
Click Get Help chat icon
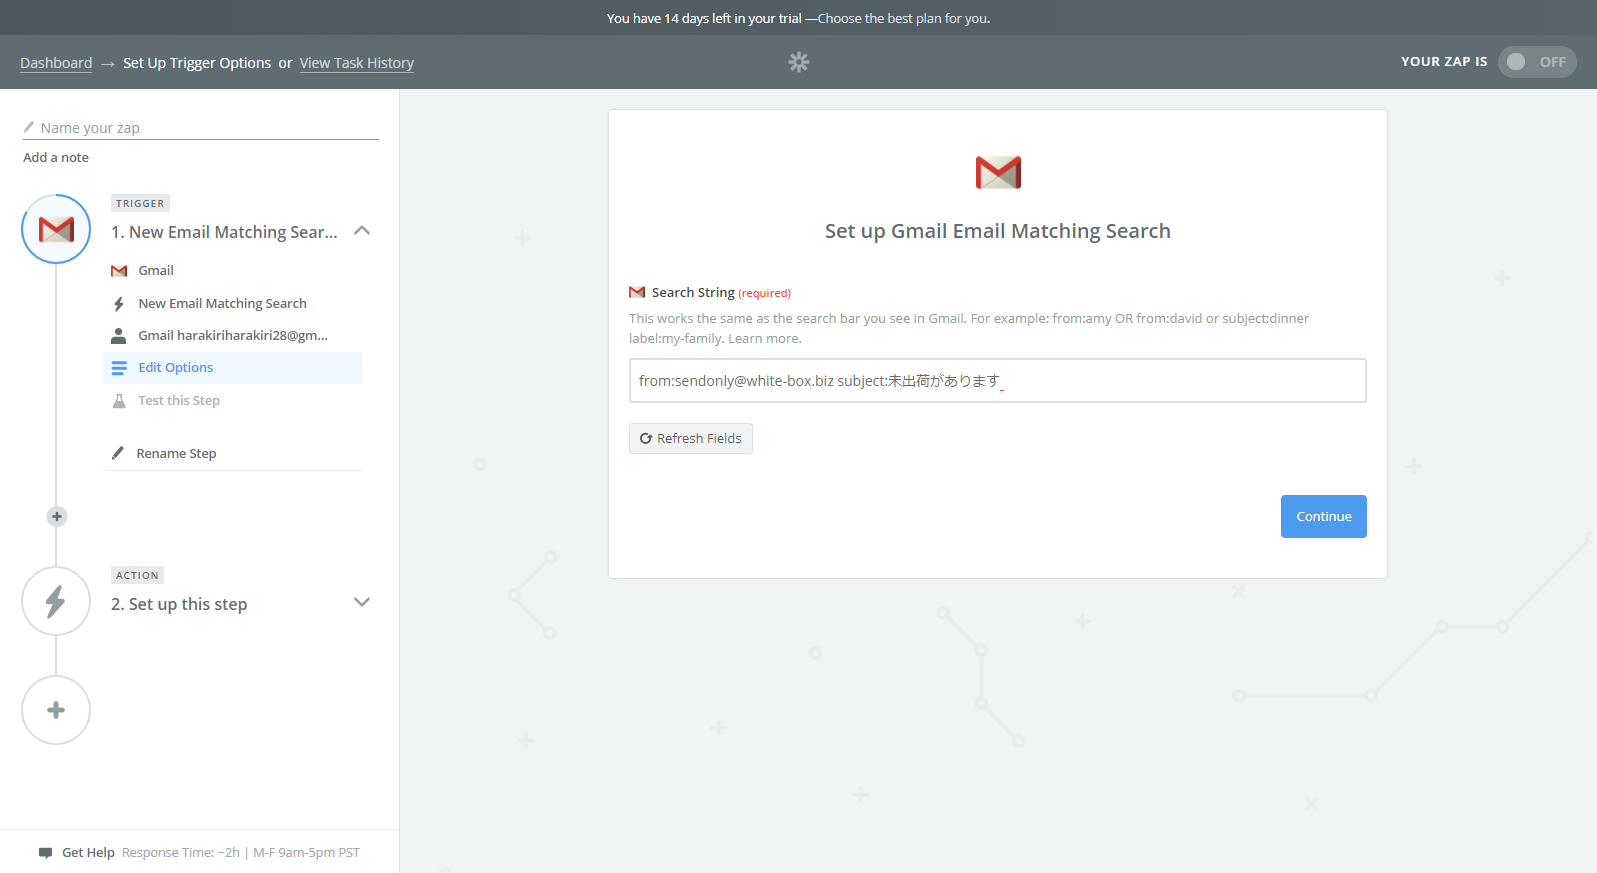click(x=45, y=853)
